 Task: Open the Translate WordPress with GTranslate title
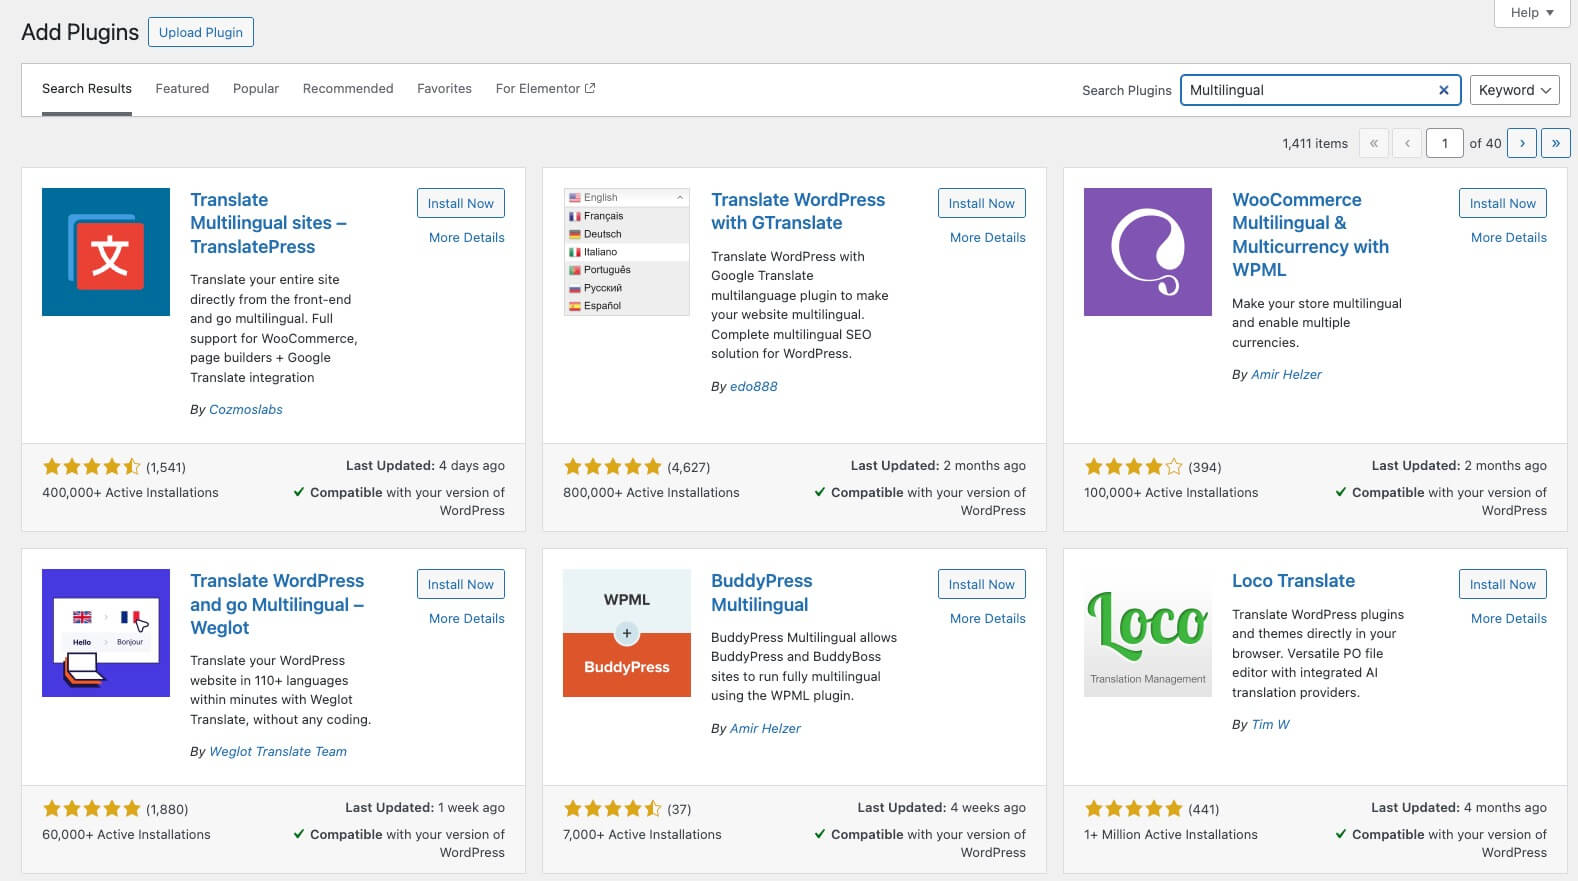[x=798, y=211]
